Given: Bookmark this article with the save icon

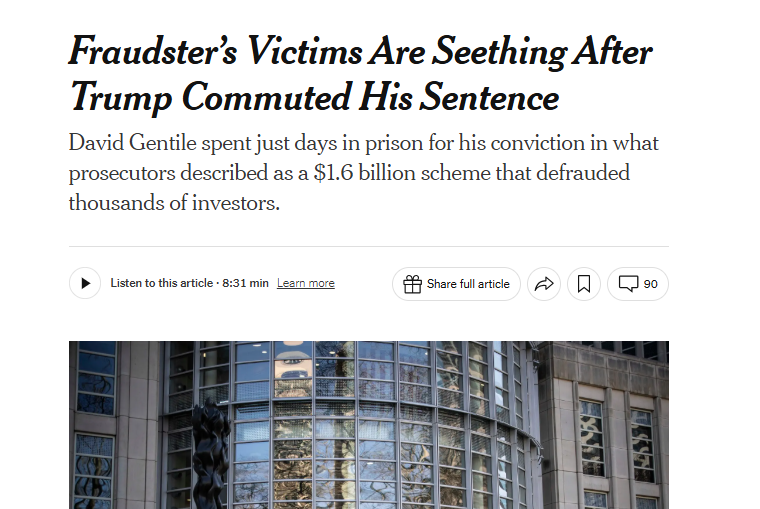Looking at the screenshot, I should [584, 284].
